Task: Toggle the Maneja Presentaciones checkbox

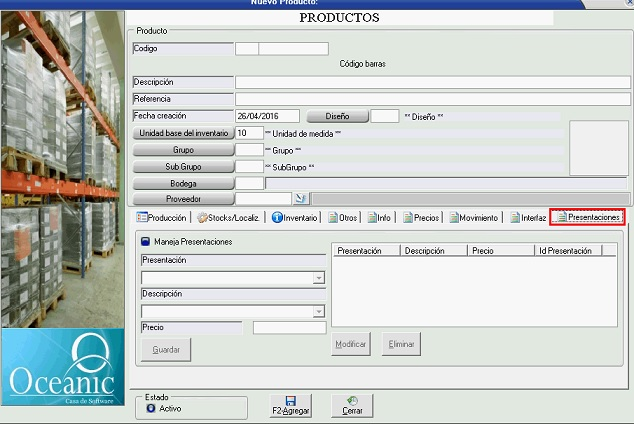Action: 145,241
